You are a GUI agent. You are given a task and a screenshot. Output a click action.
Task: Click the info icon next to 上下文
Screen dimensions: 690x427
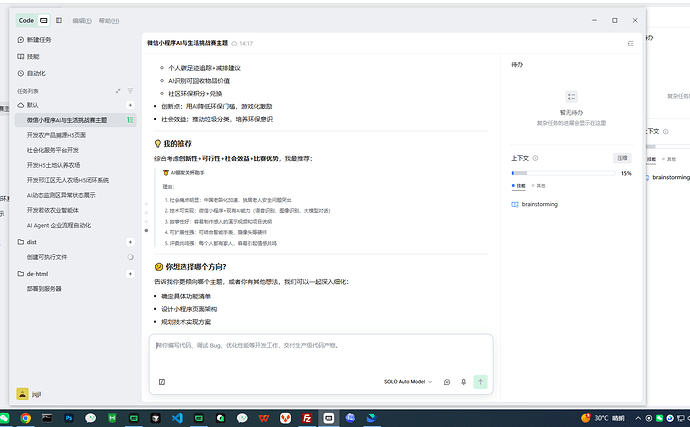535,158
